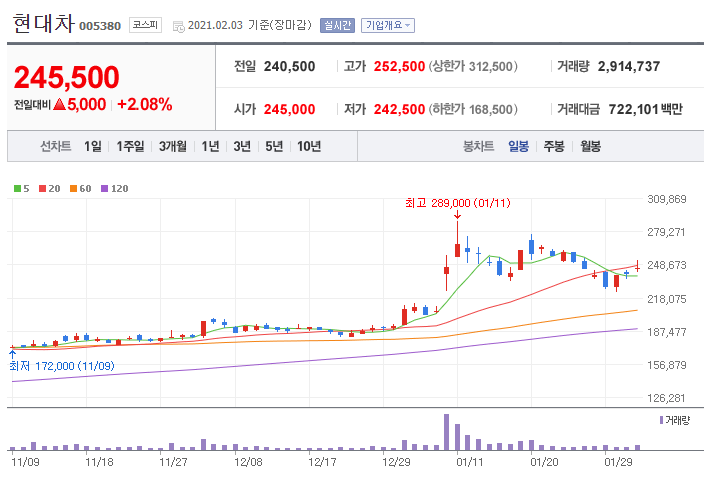Select the 10년 line chart tab
Screen dimensions: 704x485
coord(309,146)
